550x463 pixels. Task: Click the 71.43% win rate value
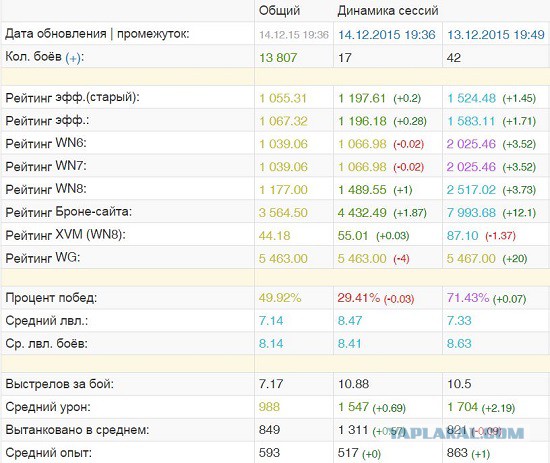coord(468,298)
